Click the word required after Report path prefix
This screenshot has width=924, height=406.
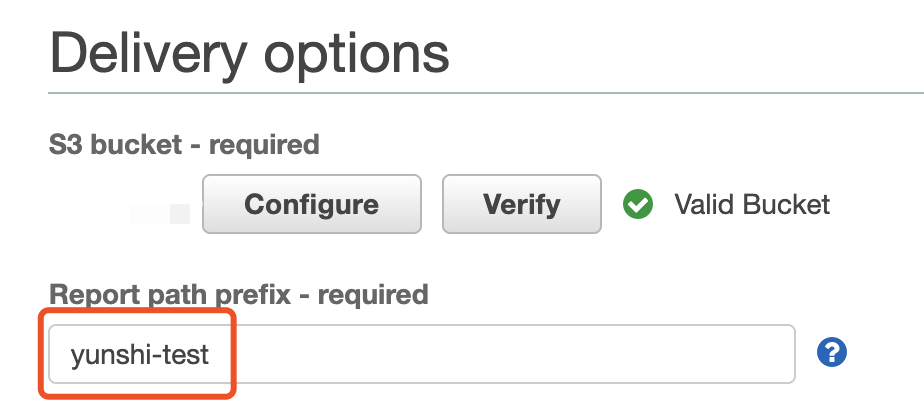(373, 295)
